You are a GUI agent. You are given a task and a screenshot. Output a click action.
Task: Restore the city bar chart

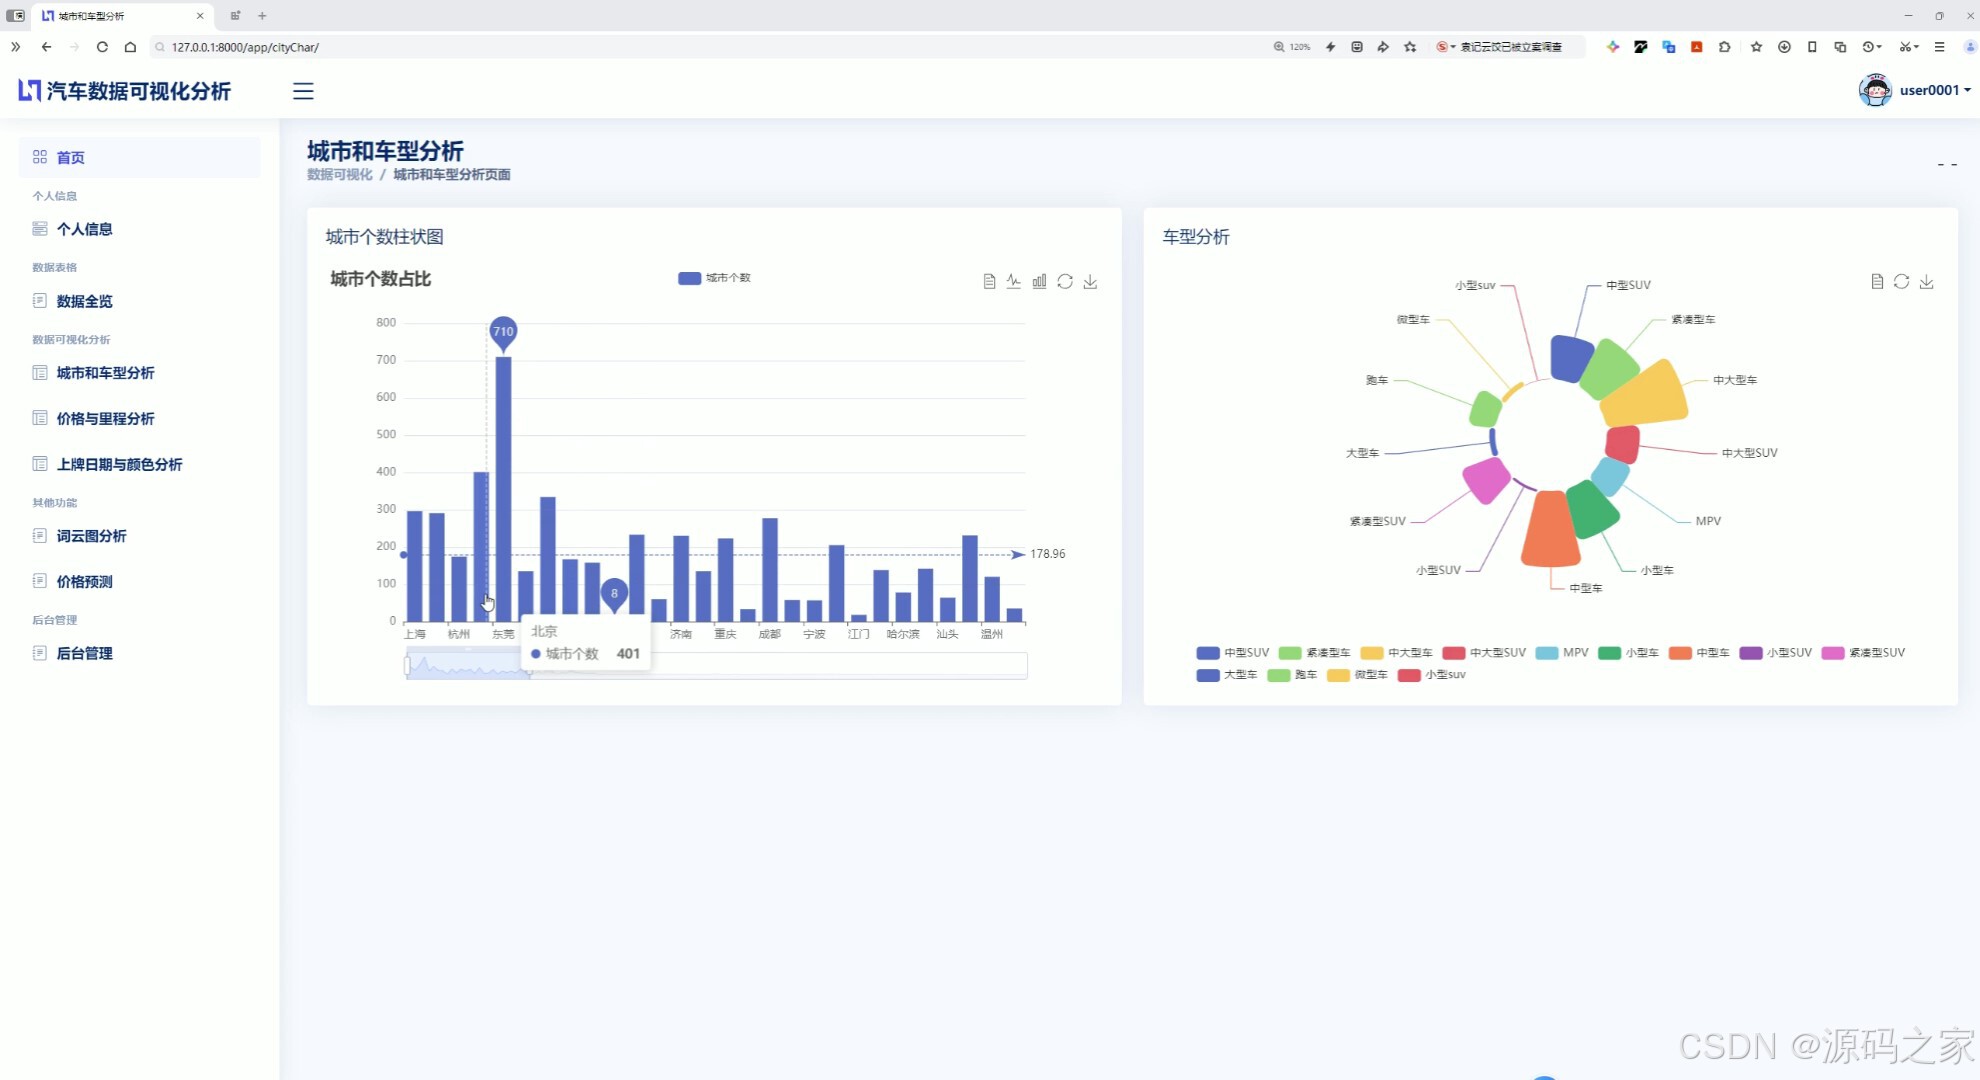(1065, 282)
